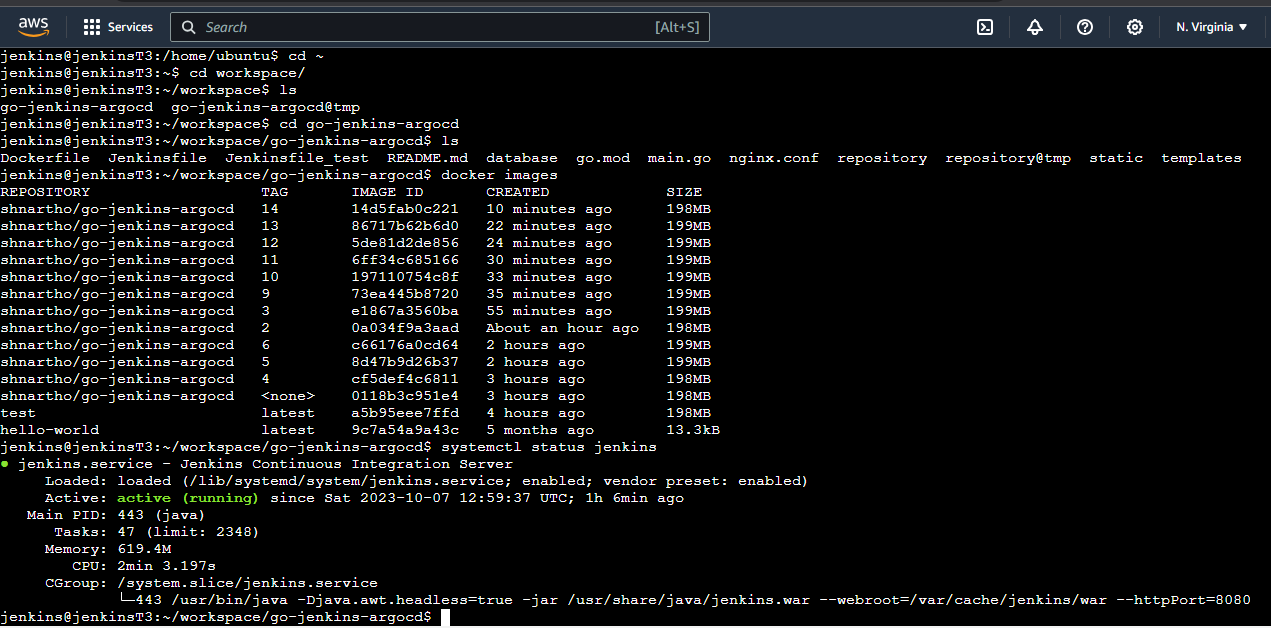This screenshot has height=628, width=1271.
Task: Click image ID 0a034f9a3aad
Action: 405,328
